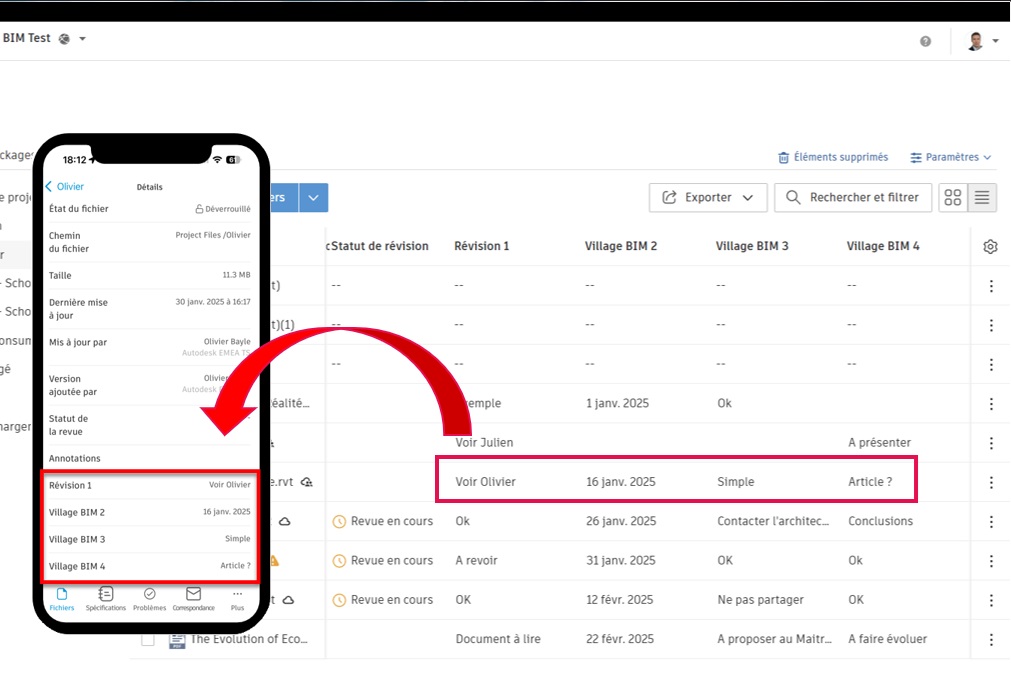Click the Rechercher et filtrer search field
The width and height of the screenshot is (1011, 674).
852,197
